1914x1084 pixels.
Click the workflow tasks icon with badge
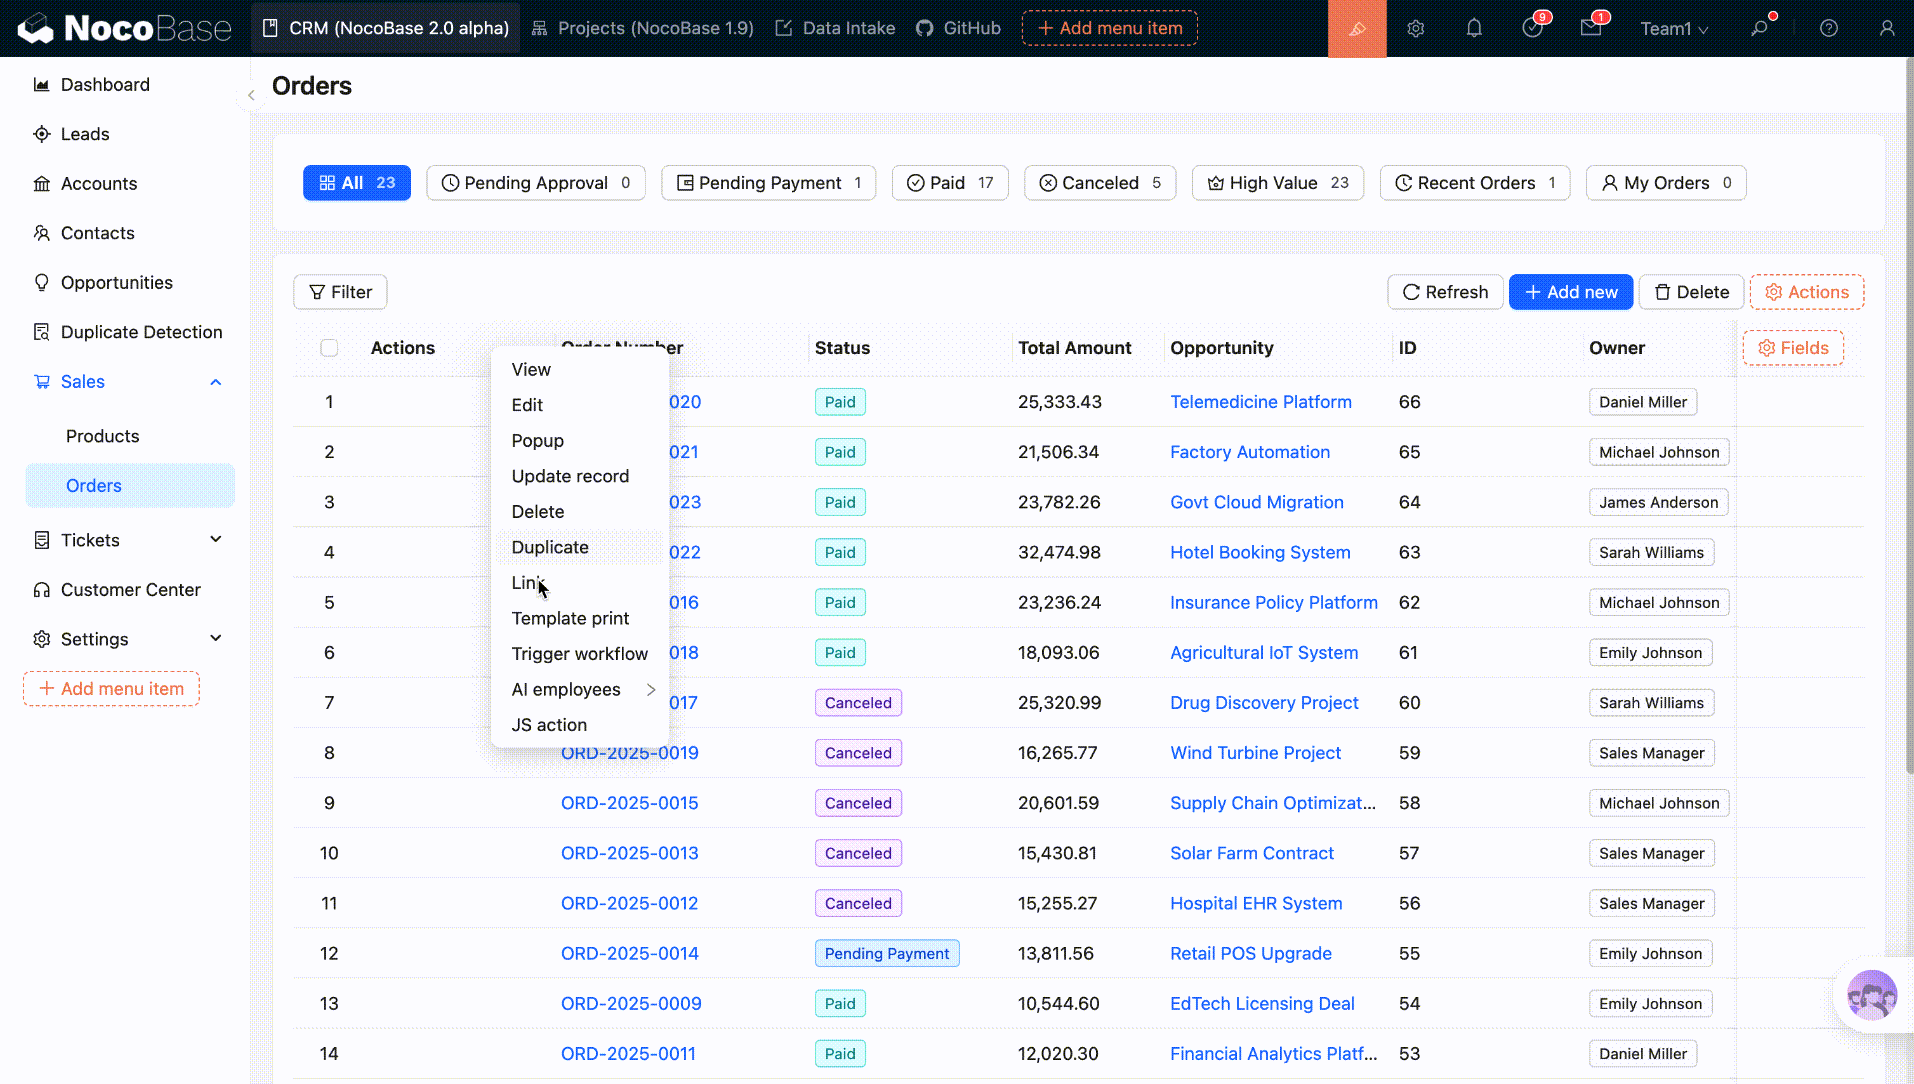[1531, 29]
